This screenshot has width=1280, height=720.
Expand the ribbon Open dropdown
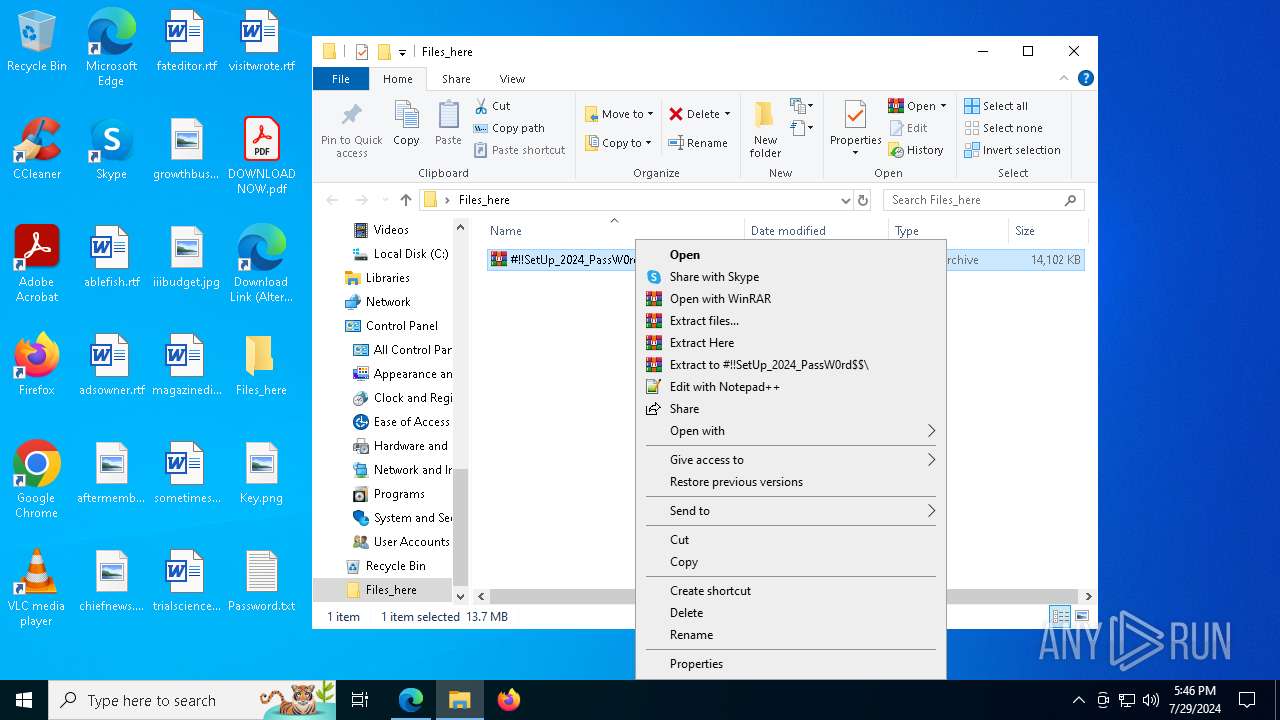(943, 106)
